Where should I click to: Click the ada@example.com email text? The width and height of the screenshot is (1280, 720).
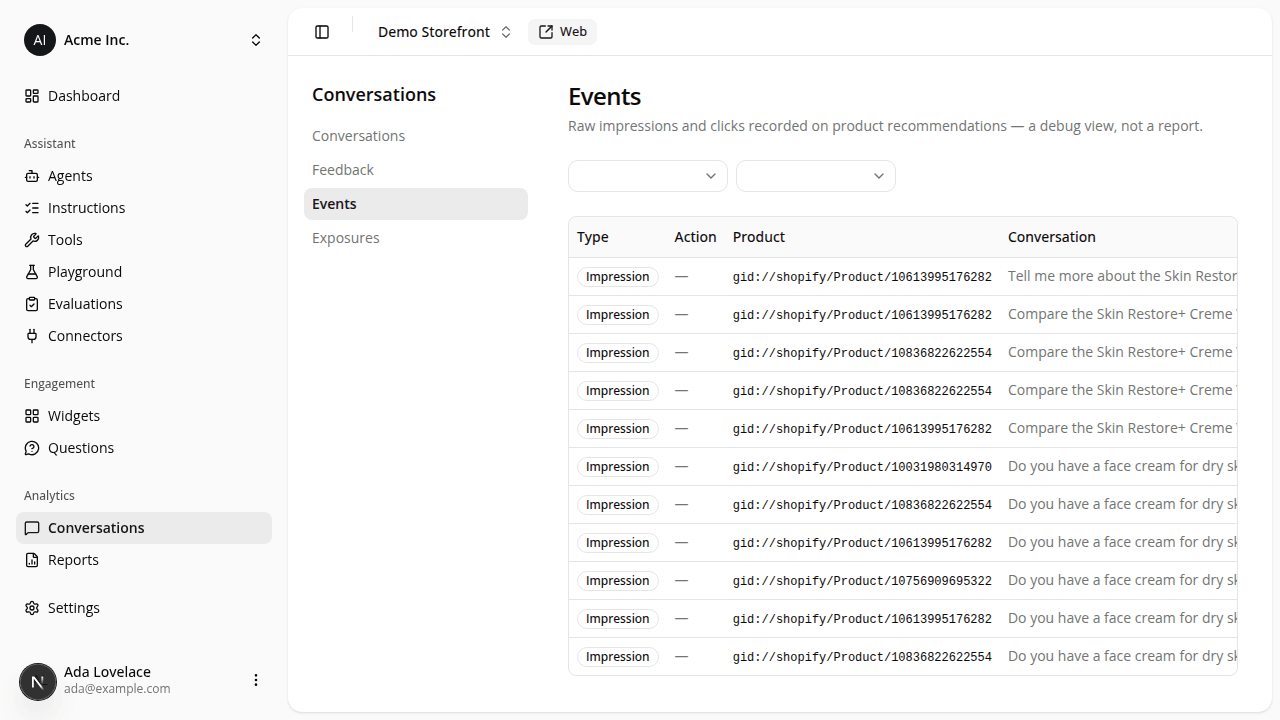point(117,689)
